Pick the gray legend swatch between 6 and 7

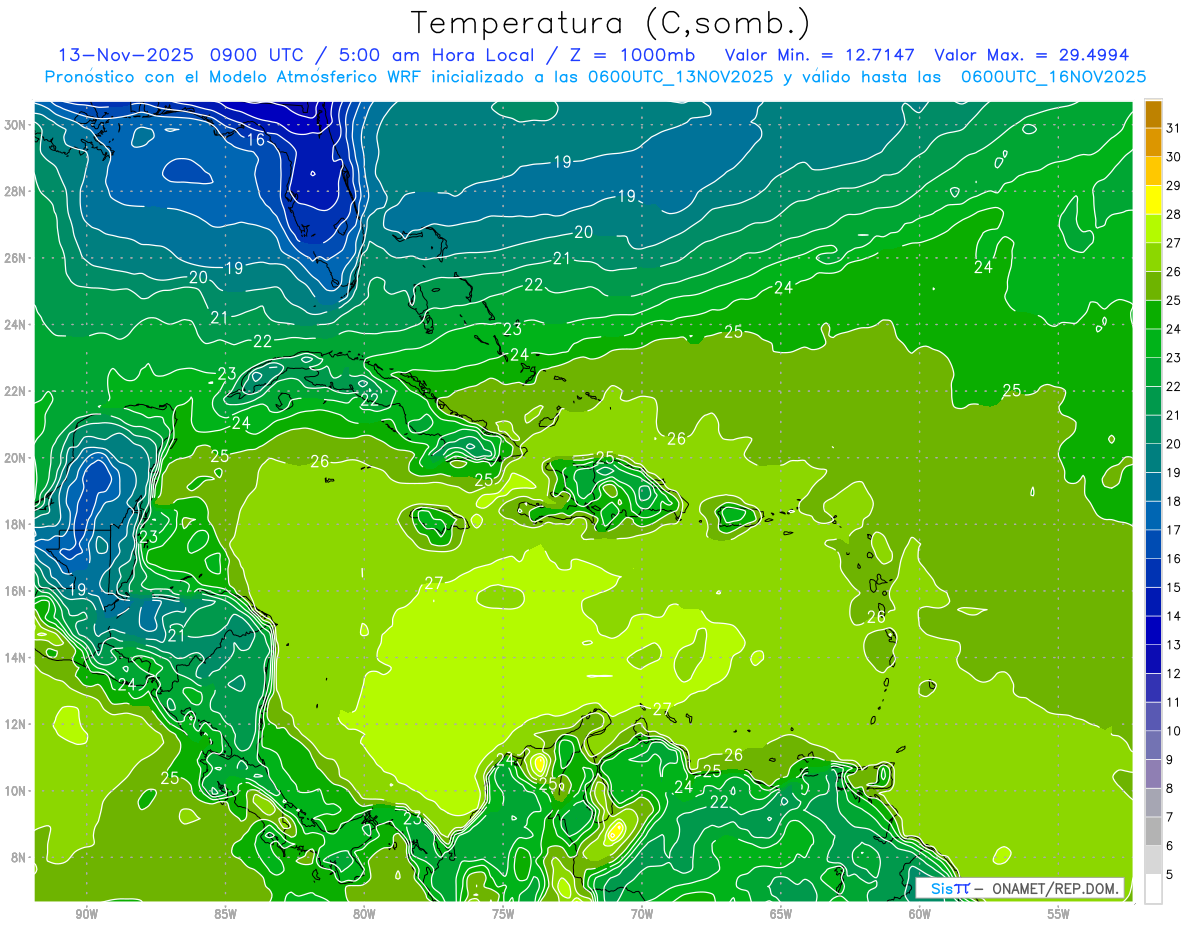point(1153,831)
